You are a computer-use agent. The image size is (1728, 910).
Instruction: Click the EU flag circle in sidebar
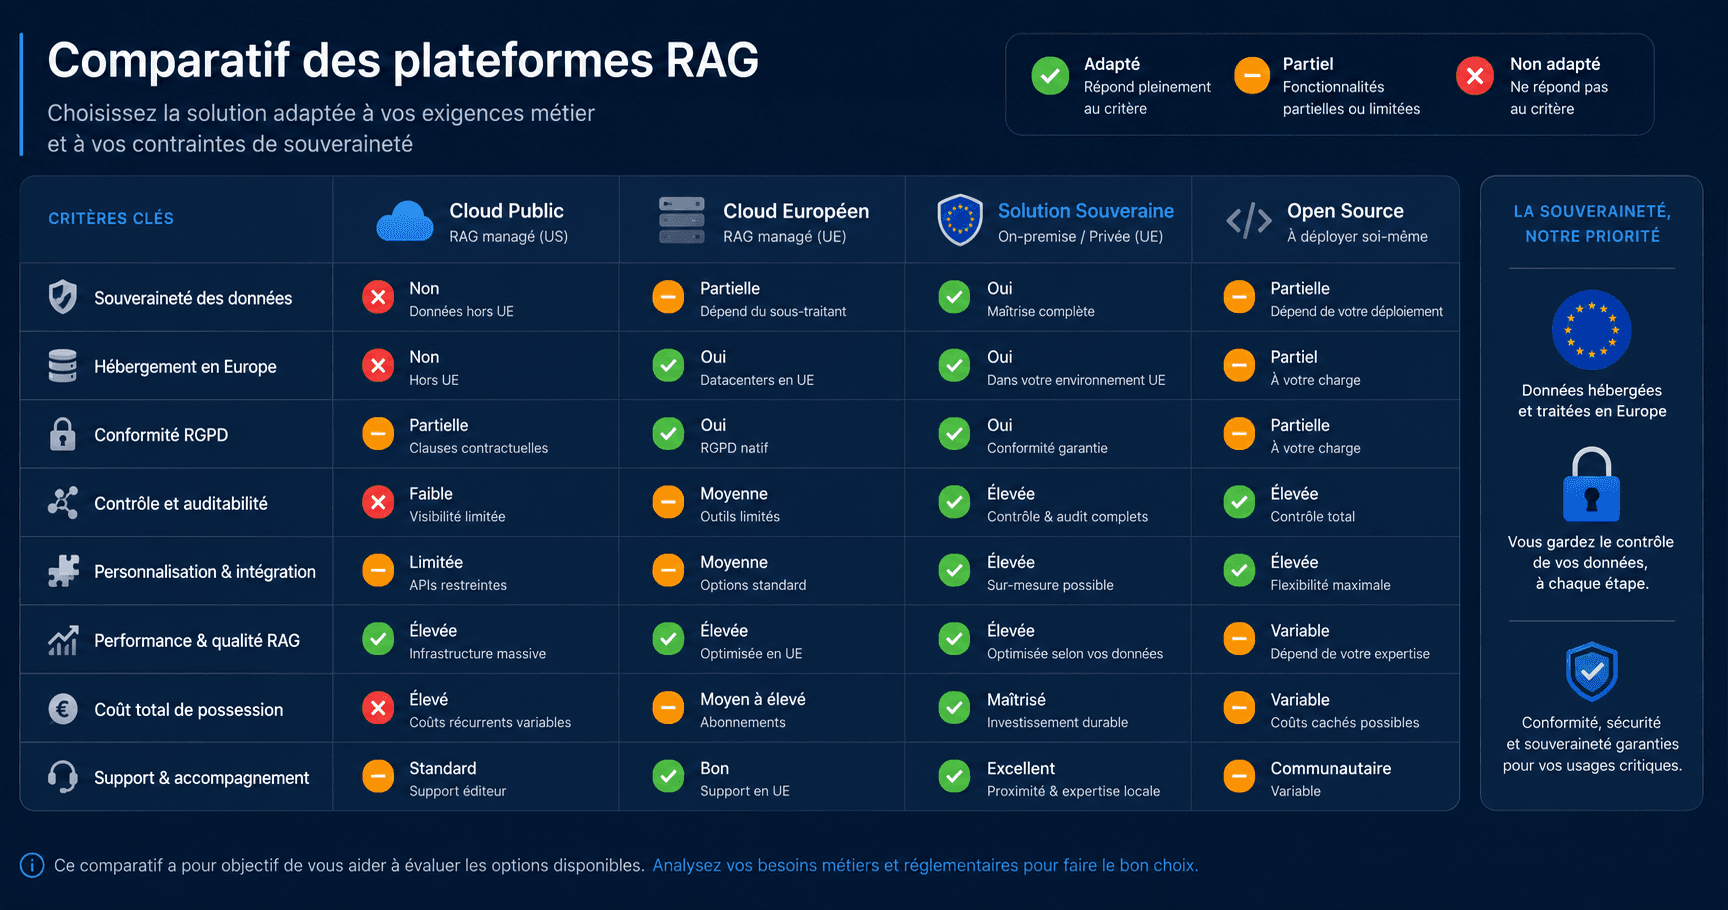[1591, 330]
